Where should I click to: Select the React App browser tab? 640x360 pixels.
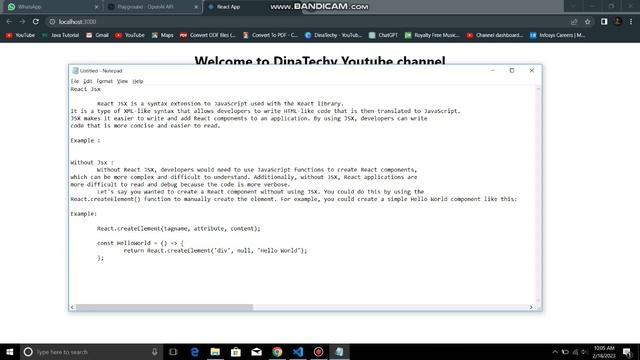coord(229,7)
